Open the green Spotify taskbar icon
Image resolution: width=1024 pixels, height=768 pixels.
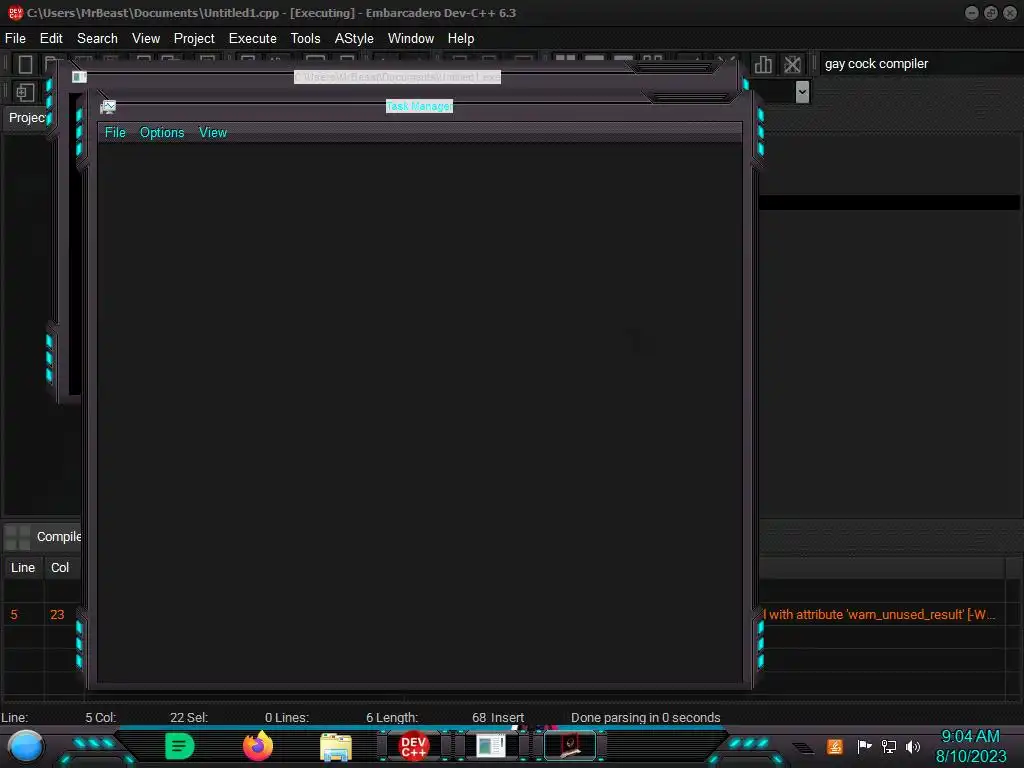180,746
